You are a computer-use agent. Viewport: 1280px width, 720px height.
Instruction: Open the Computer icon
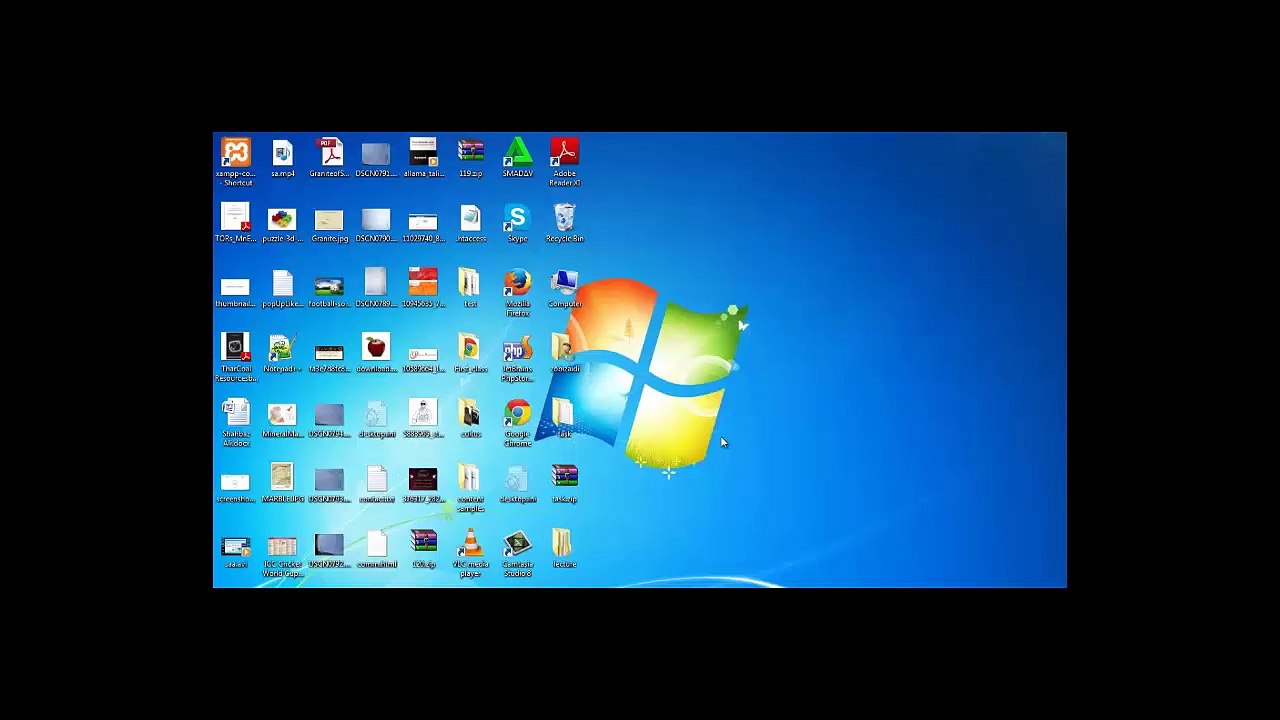point(564,283)
